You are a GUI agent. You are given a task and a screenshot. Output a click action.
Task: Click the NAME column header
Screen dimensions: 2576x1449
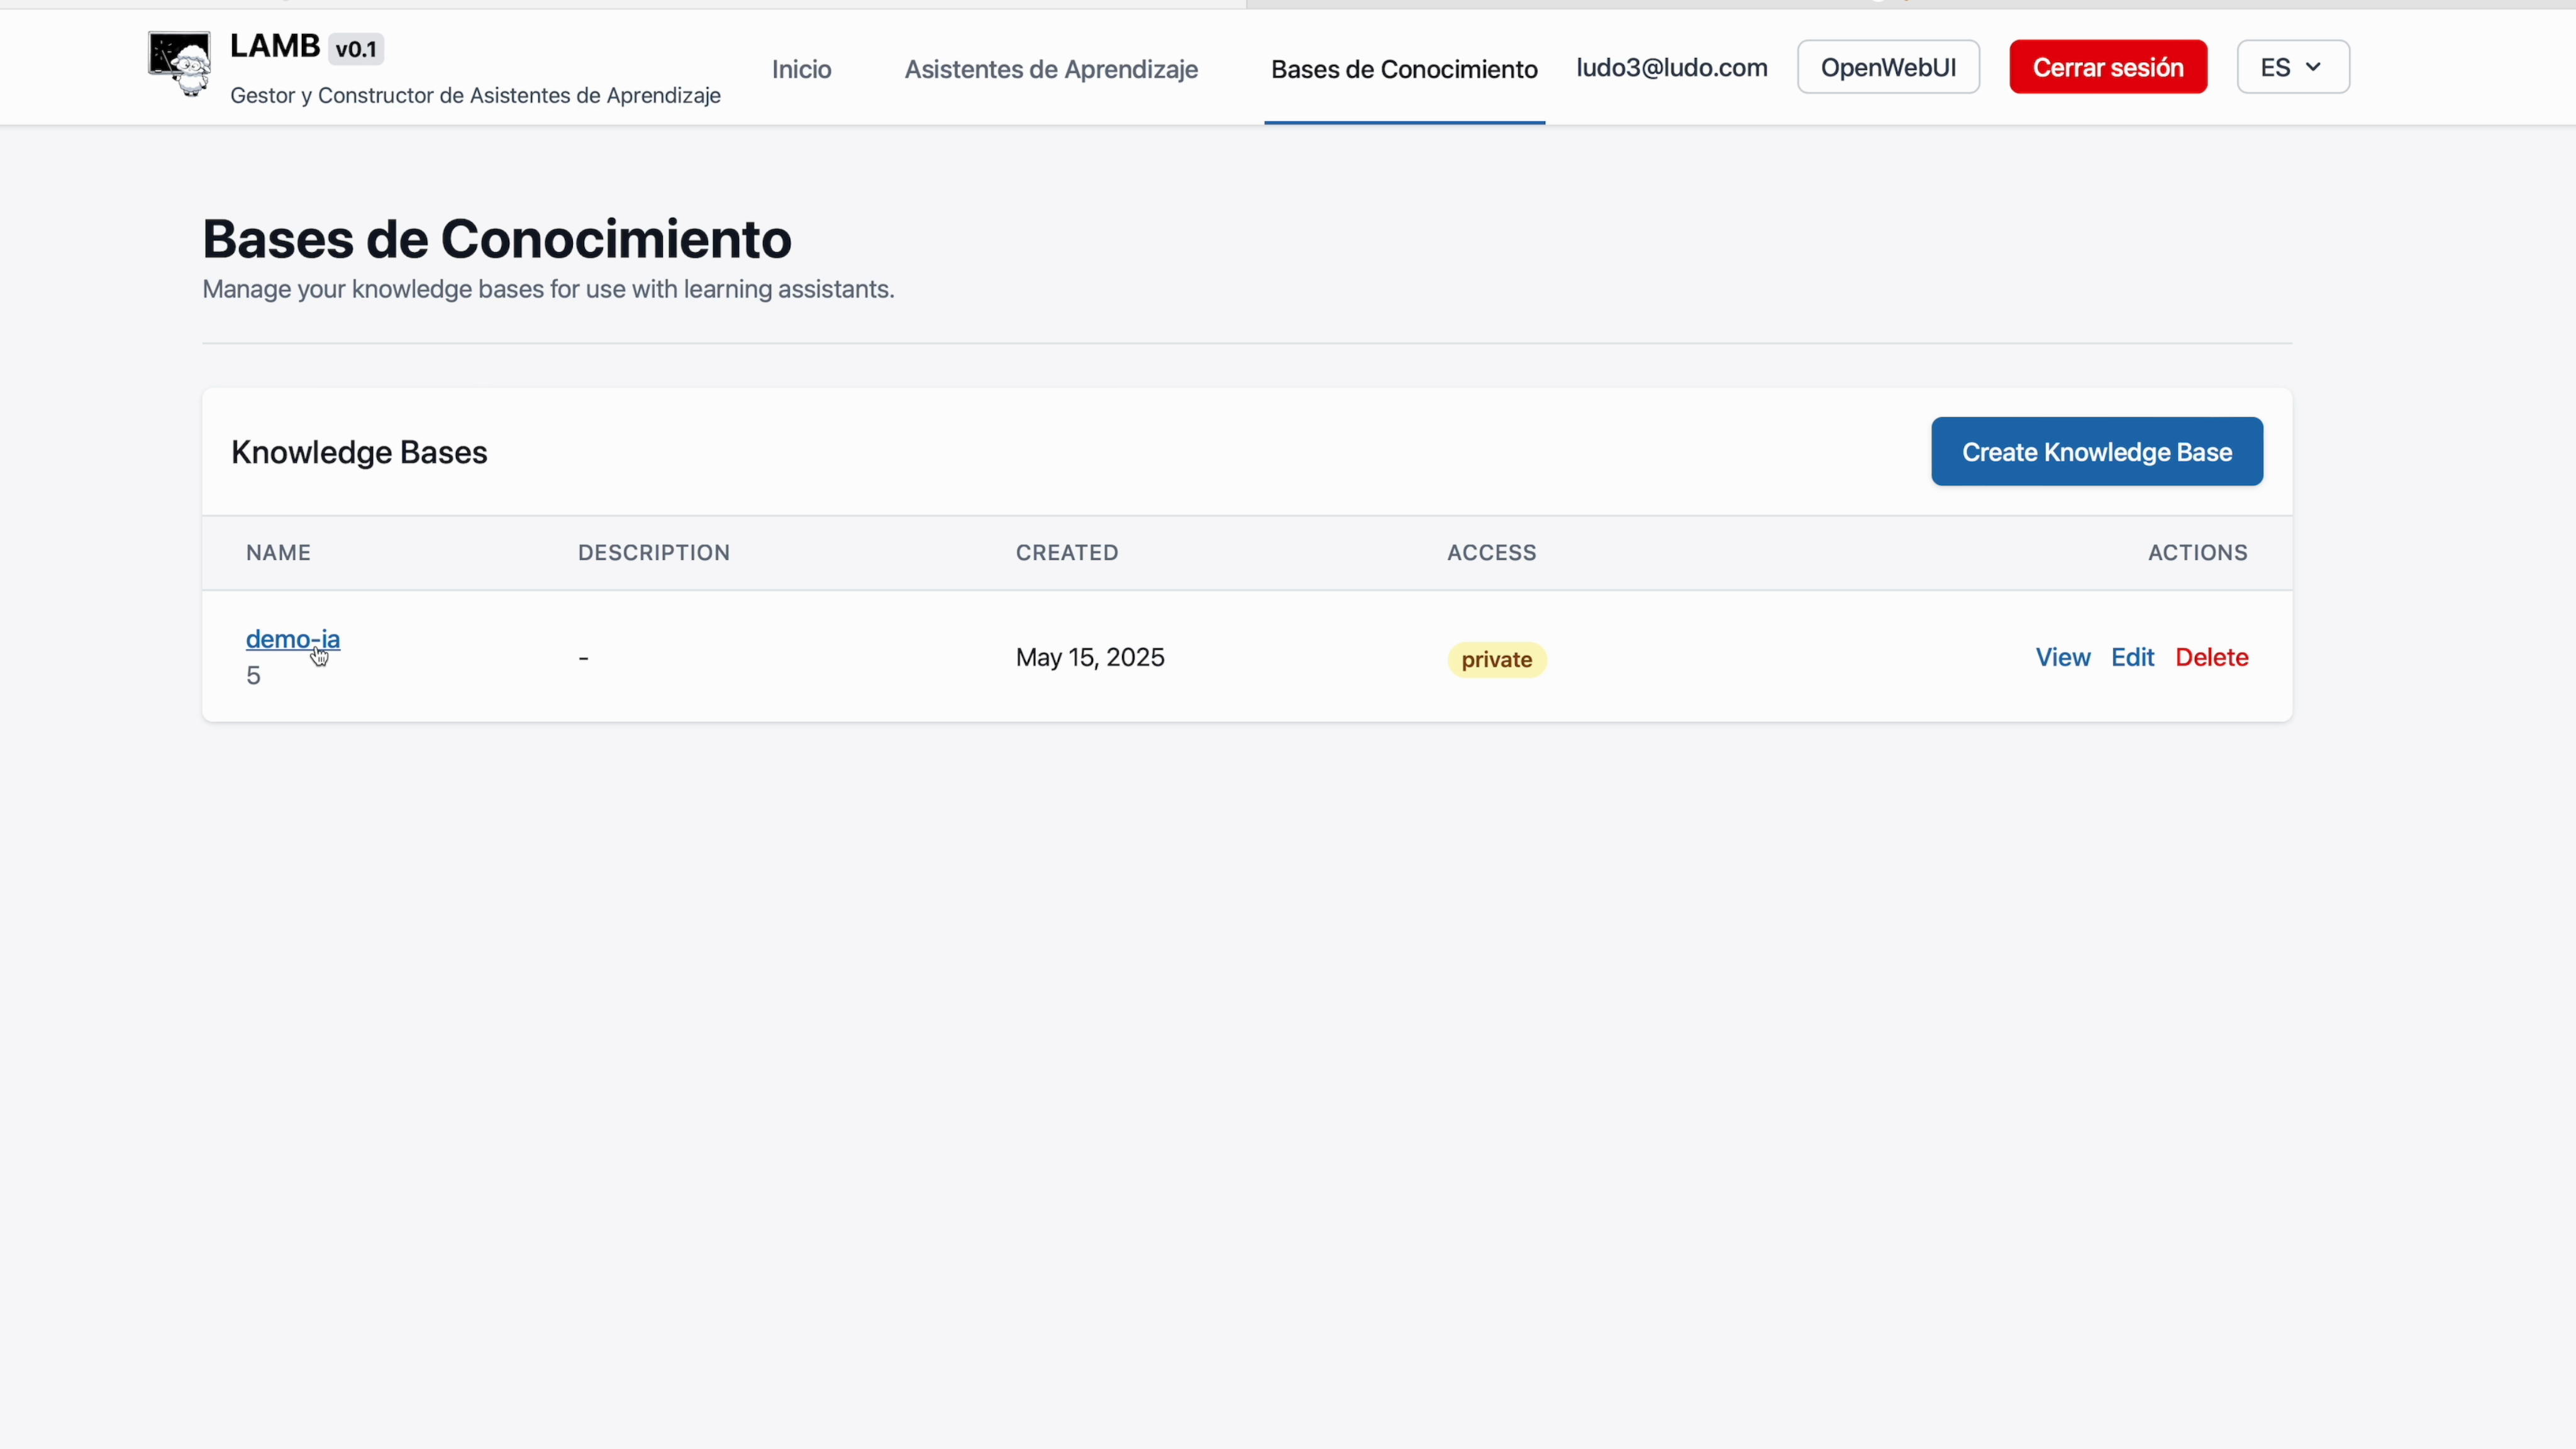pyautogui.click(x=278, y=553)
